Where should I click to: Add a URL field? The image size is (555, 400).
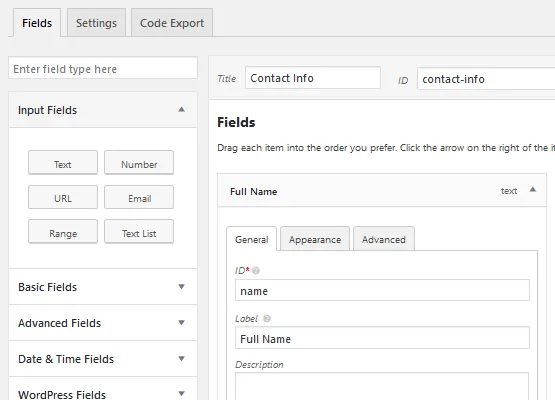[x=63, y=197]
